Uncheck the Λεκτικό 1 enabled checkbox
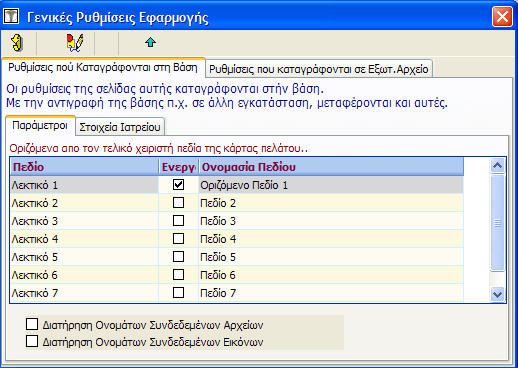Image resolution: width=518 pixels, height=368 pixels. tap(178, 185)
